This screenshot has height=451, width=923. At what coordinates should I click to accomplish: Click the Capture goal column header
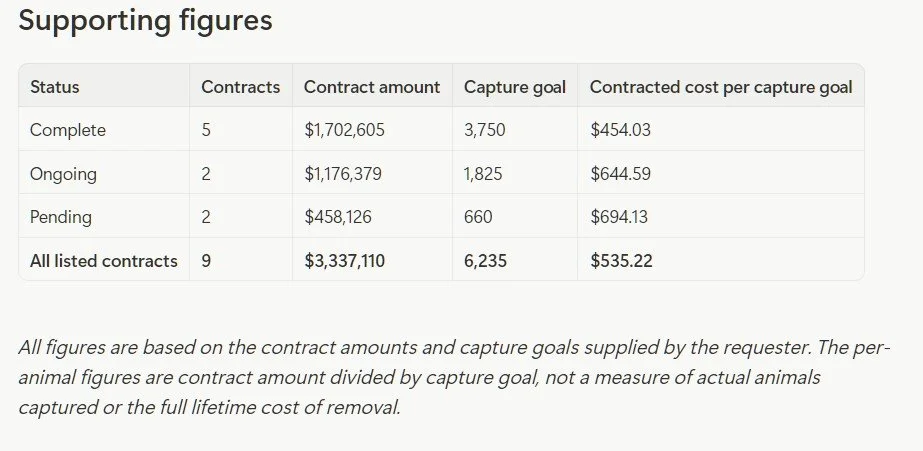coord(515,87)
